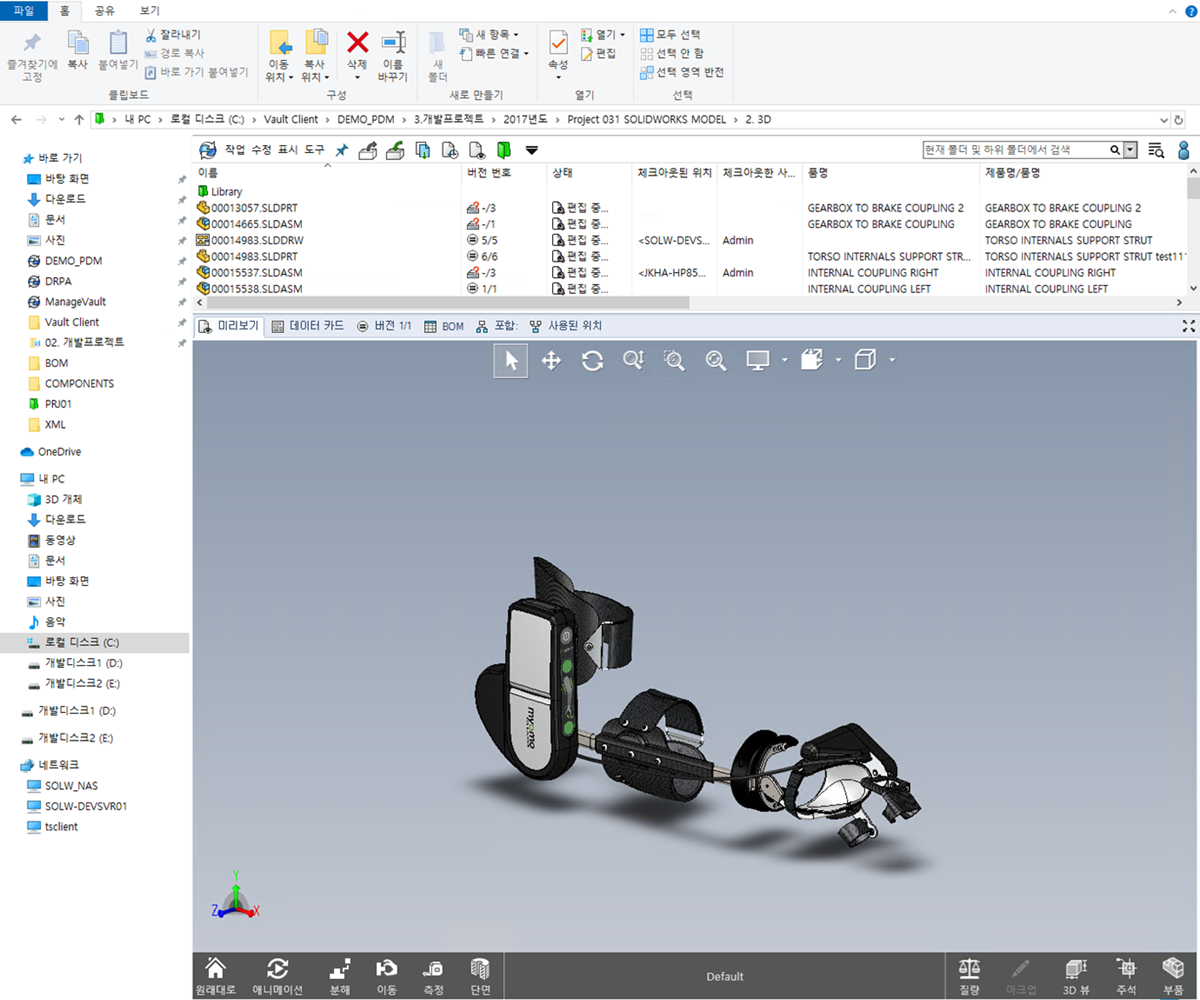Activate the 단면 section view tool
This screenshot has width=1200, height=1000.
(479, 976)
